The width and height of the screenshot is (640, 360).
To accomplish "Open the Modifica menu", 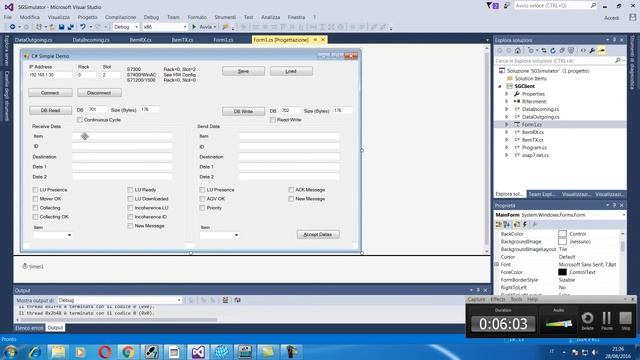I will tap(29, 17).
